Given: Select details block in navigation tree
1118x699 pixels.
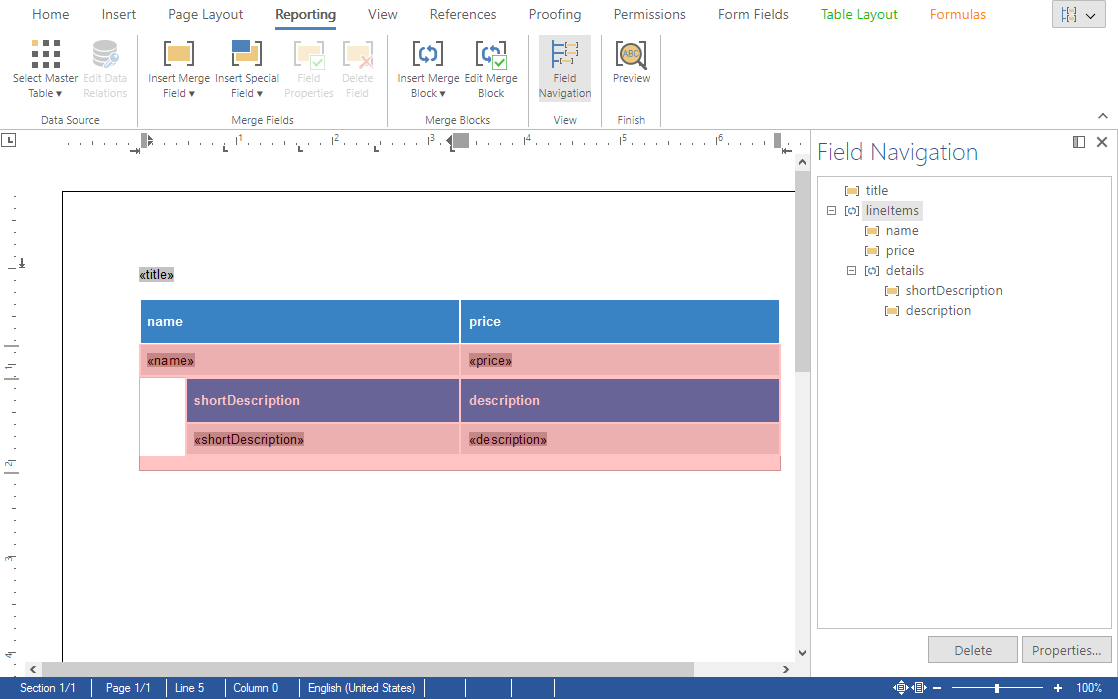Looking at the screenshot, I should coord(905,270).
